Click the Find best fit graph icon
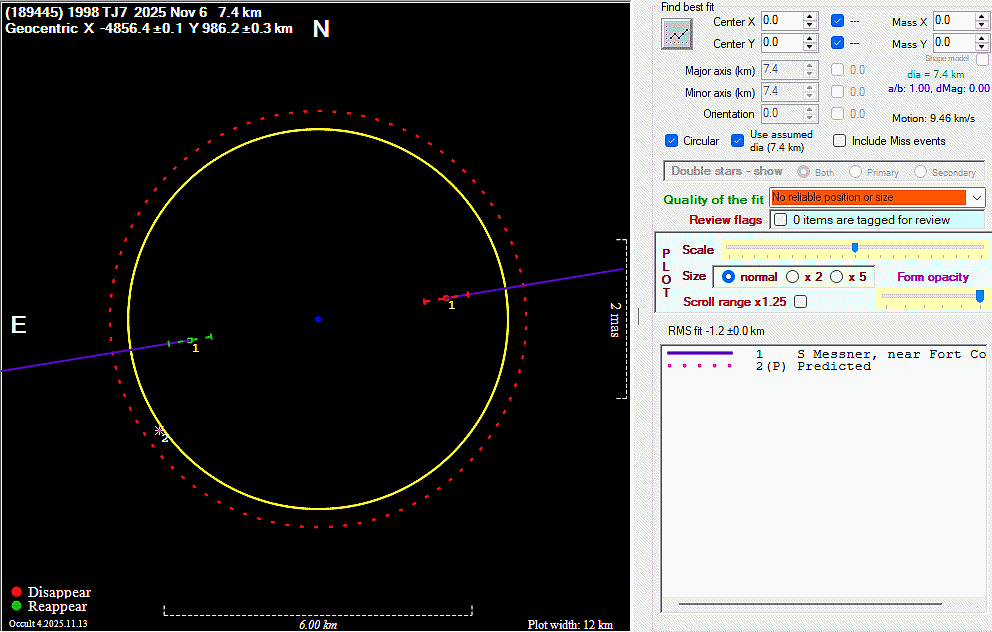The height and width of the screenshot is (632, 992). point(677,33)
